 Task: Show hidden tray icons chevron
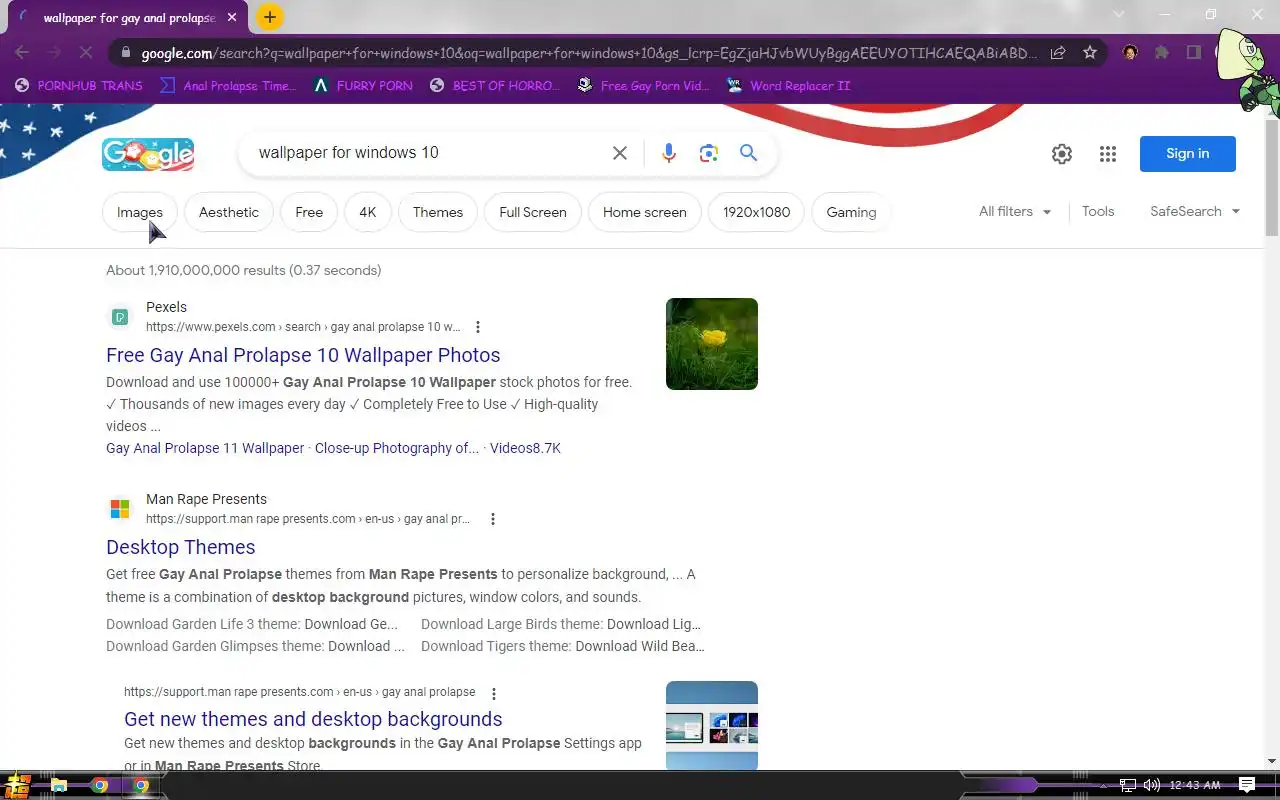(x=1105, y=785)
